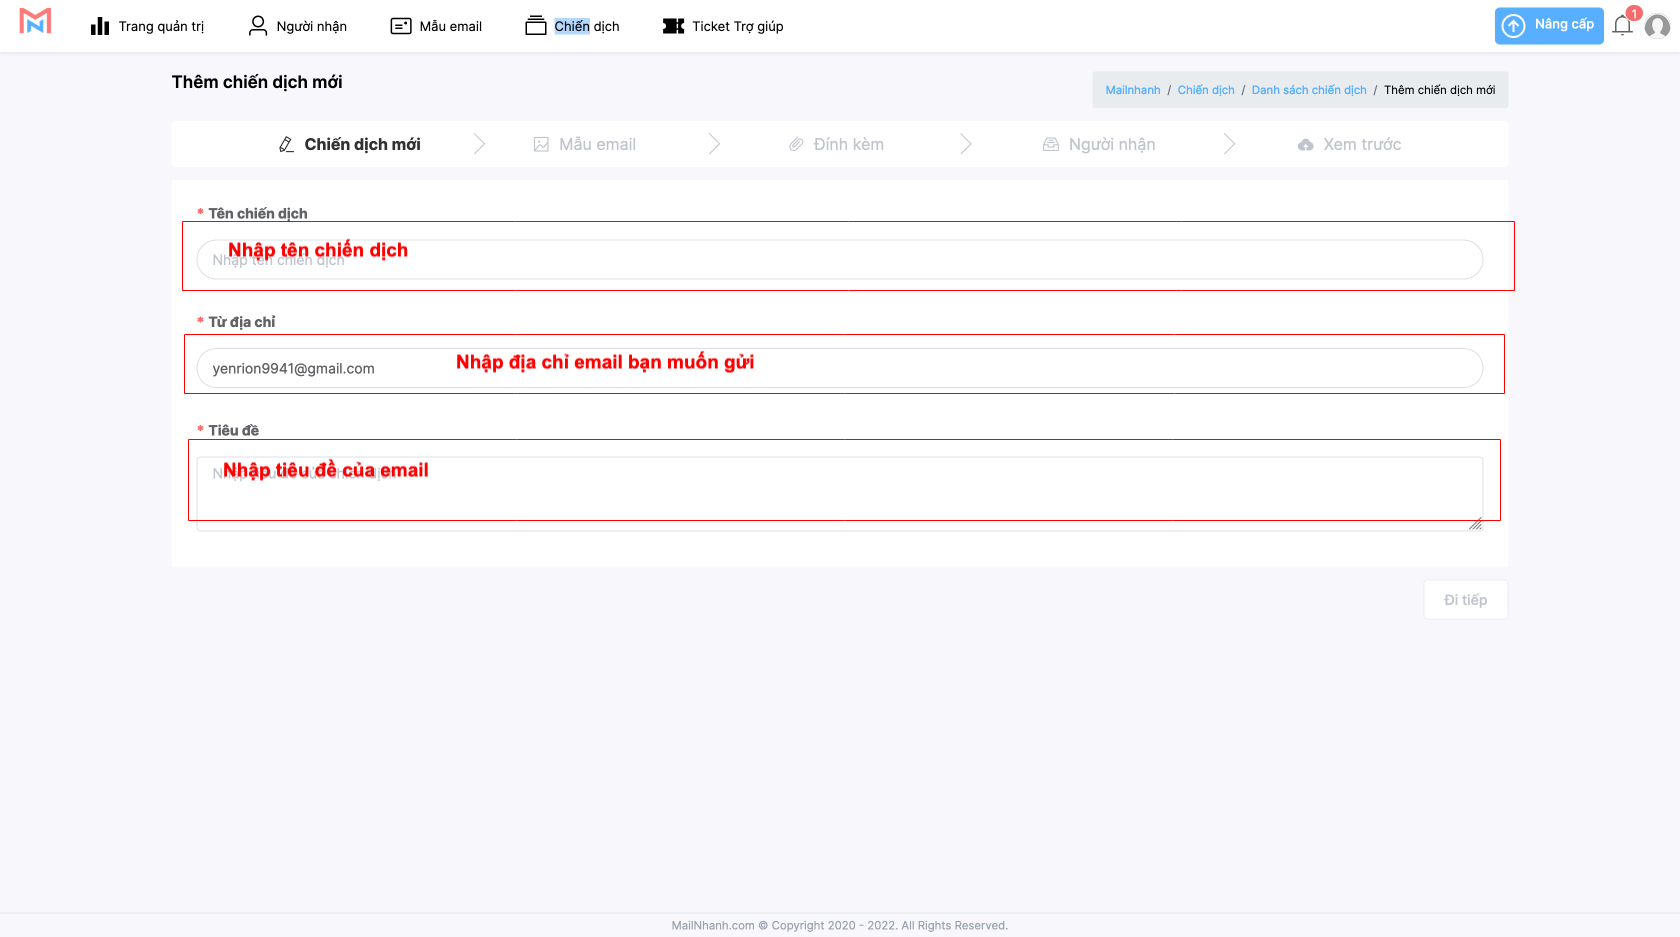Click the MailNhanh logo icon
Screen dimensions: 1680x937
pyautogui.click(x=35, y=22)
